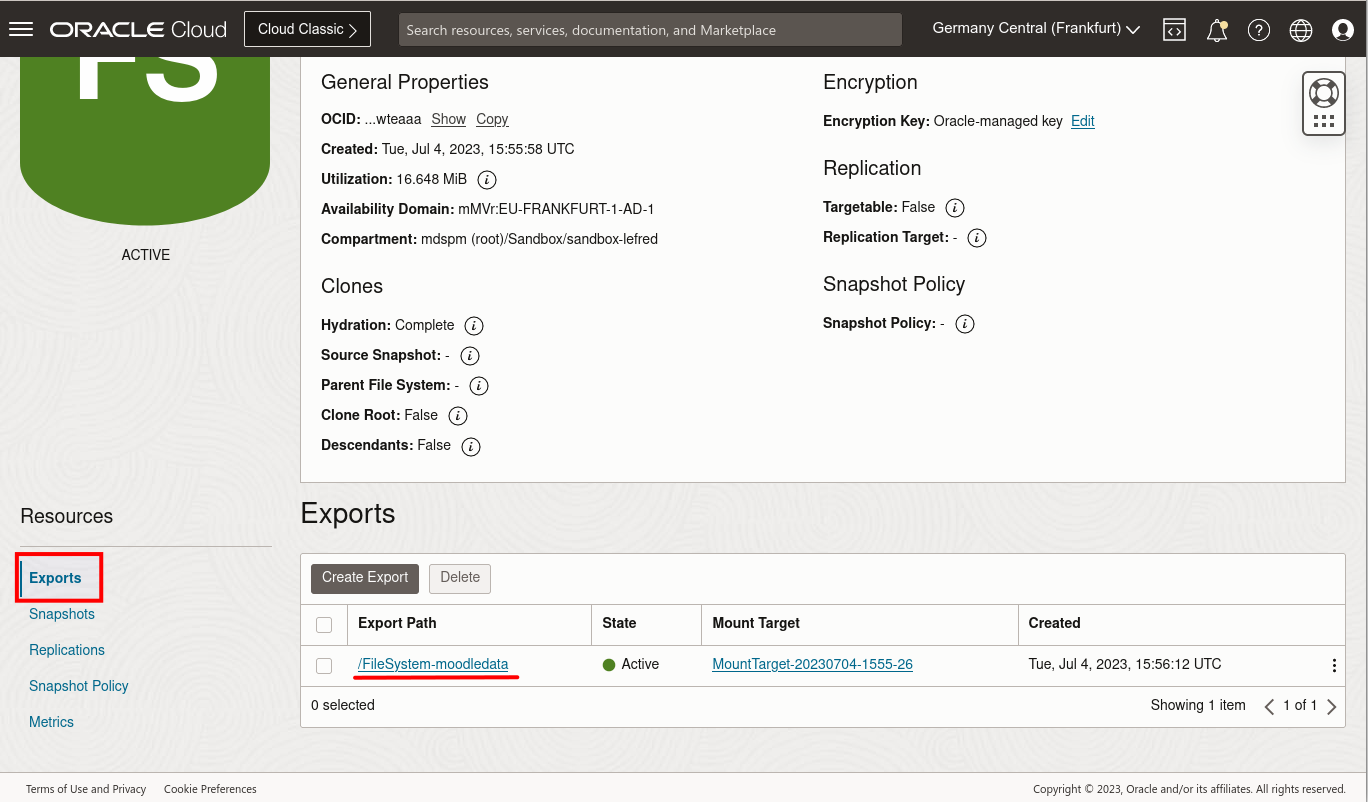Select Snapshots in the Resources sidebar
Image resolution: width=1368 pixels, height=802 pixels.
coord(61,613)
